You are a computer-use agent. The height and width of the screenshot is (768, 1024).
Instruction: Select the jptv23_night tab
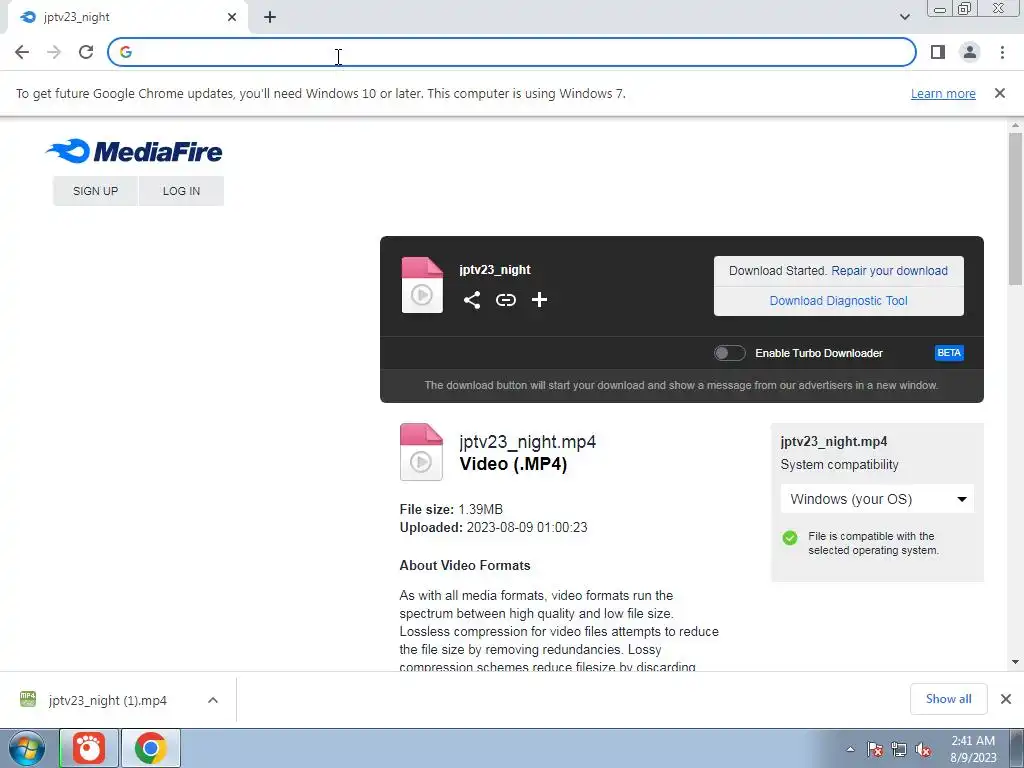click(127, 17)
